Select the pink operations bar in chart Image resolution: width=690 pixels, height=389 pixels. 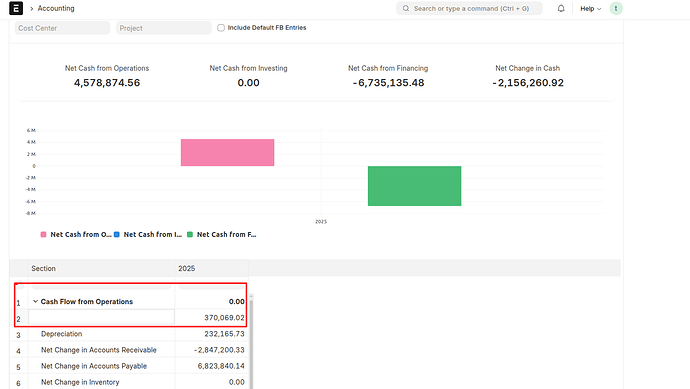228,152
